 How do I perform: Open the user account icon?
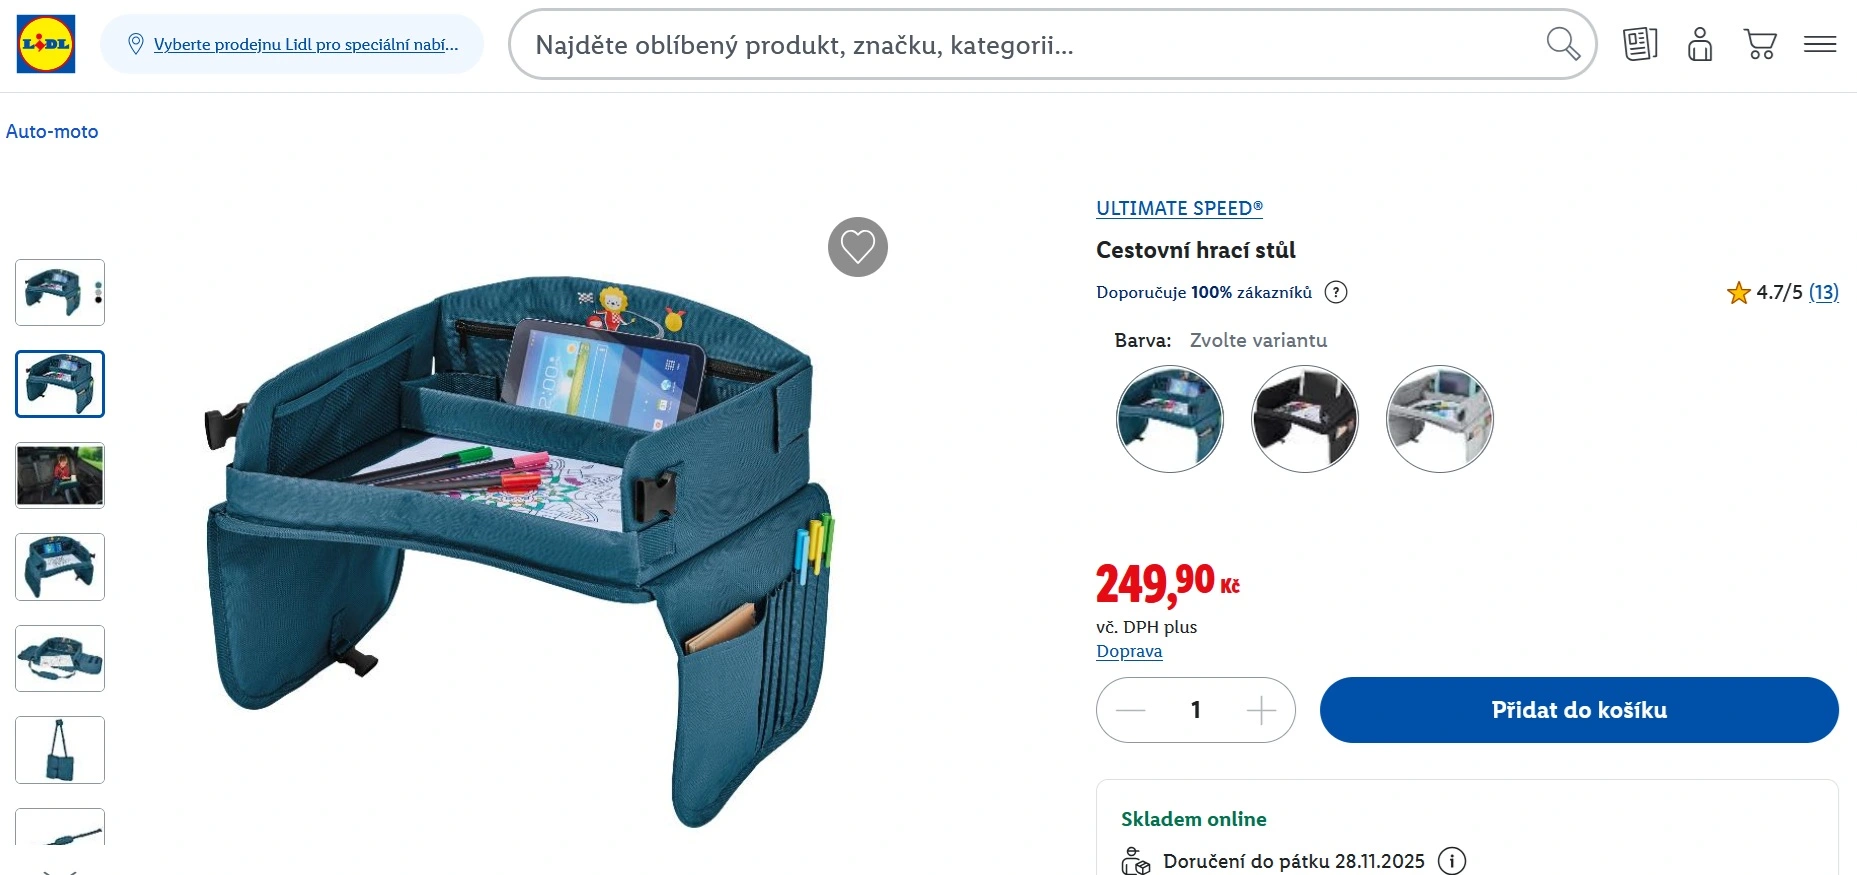[x=1700, y=44]
